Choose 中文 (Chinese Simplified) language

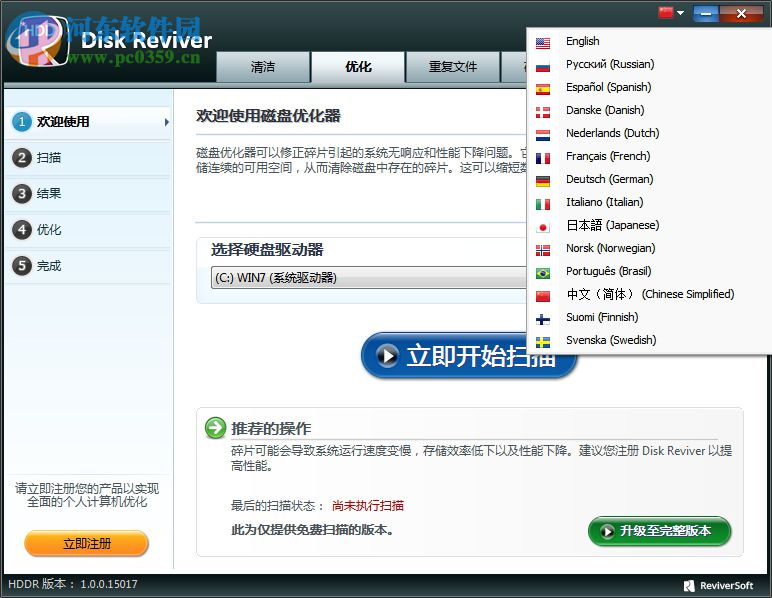(x=650, y=294)
